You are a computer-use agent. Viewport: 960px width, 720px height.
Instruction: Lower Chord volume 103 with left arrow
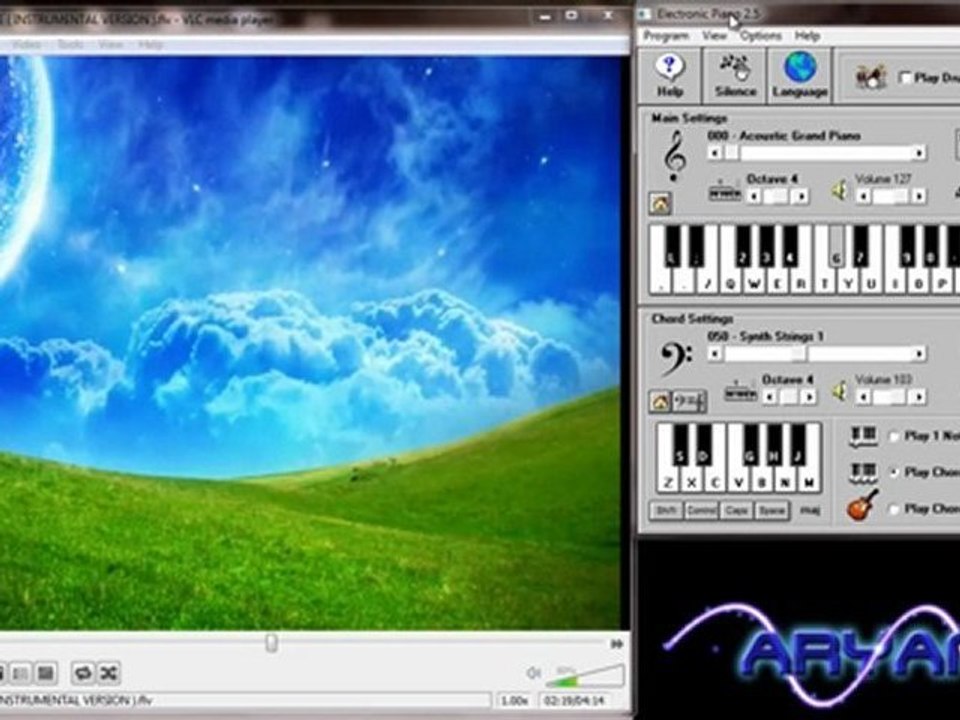[863, 397]
